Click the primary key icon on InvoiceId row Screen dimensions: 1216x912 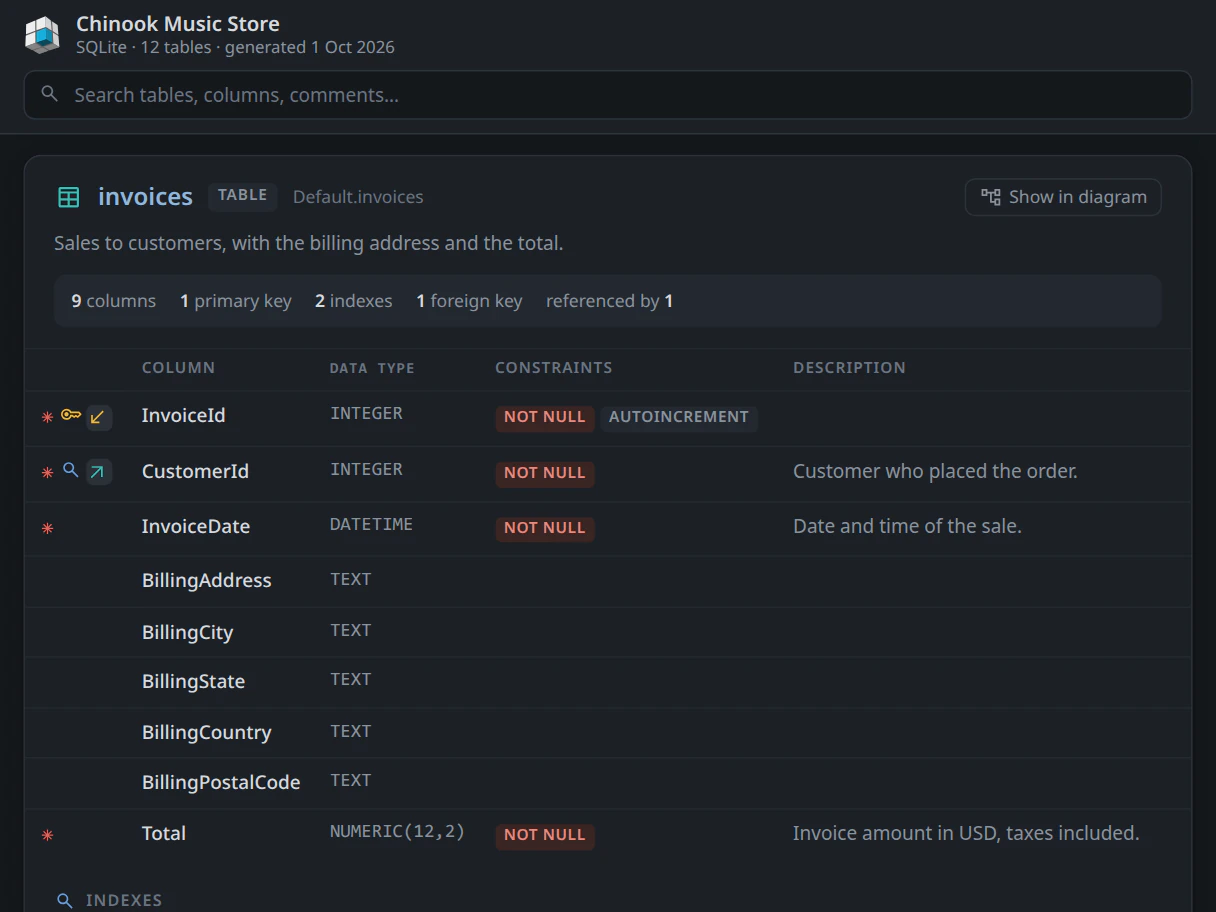(71, 415)
